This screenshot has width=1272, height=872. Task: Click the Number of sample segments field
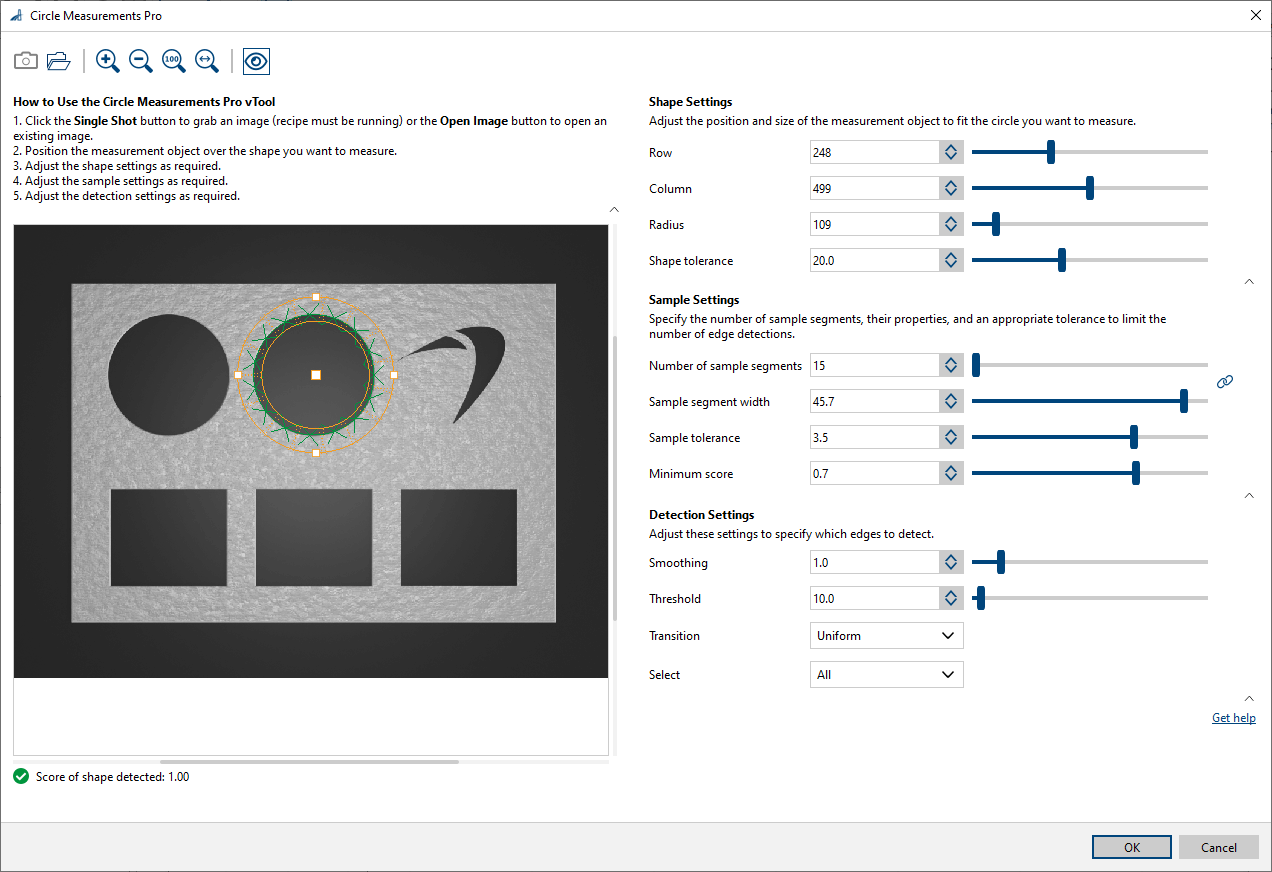(x=873, y=366)
